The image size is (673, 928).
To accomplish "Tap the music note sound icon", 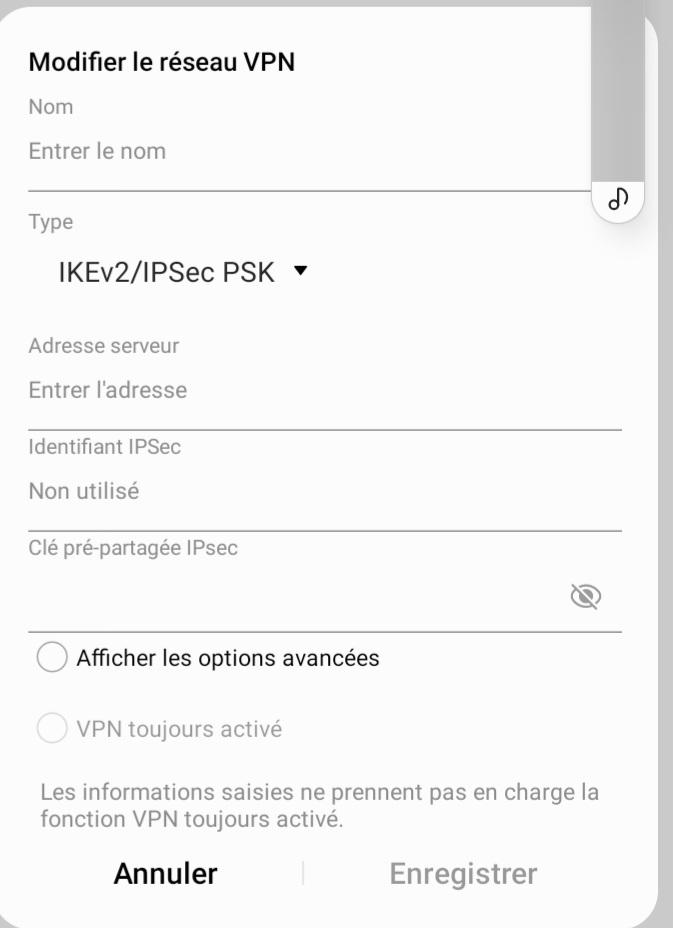I will [618, 198].
